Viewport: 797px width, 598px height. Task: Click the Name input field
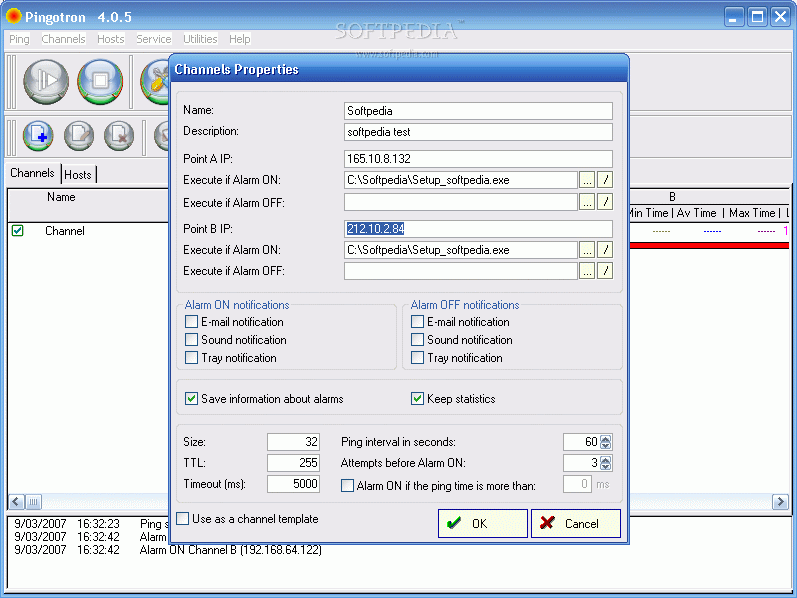pos(478,111)
